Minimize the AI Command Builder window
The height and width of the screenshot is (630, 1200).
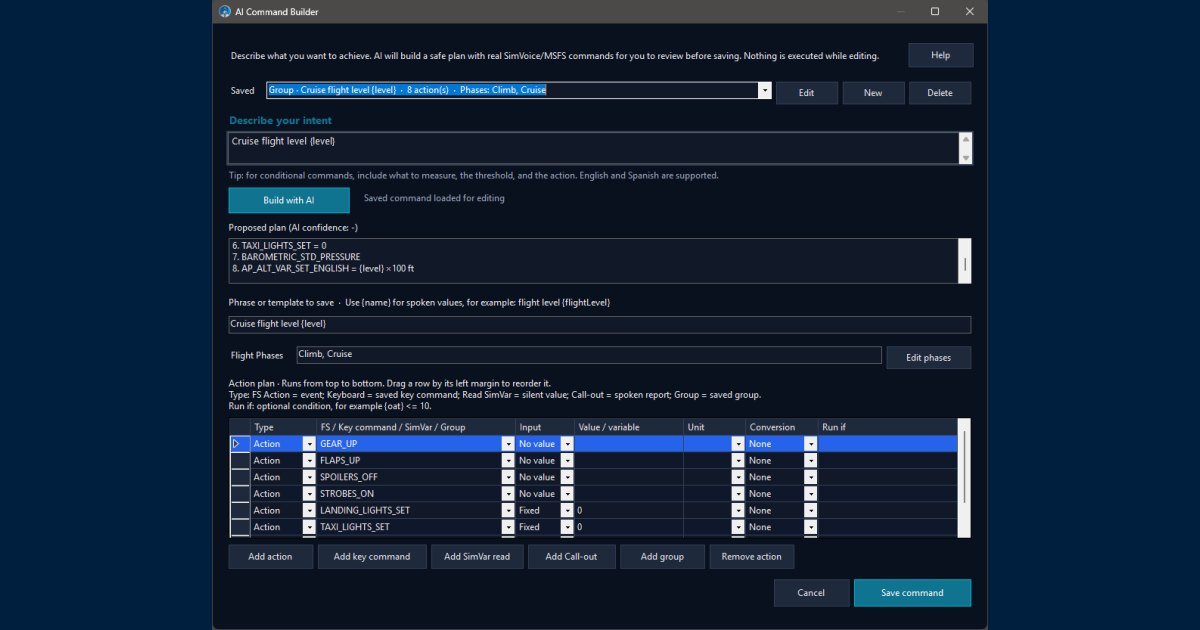point(900,12)
